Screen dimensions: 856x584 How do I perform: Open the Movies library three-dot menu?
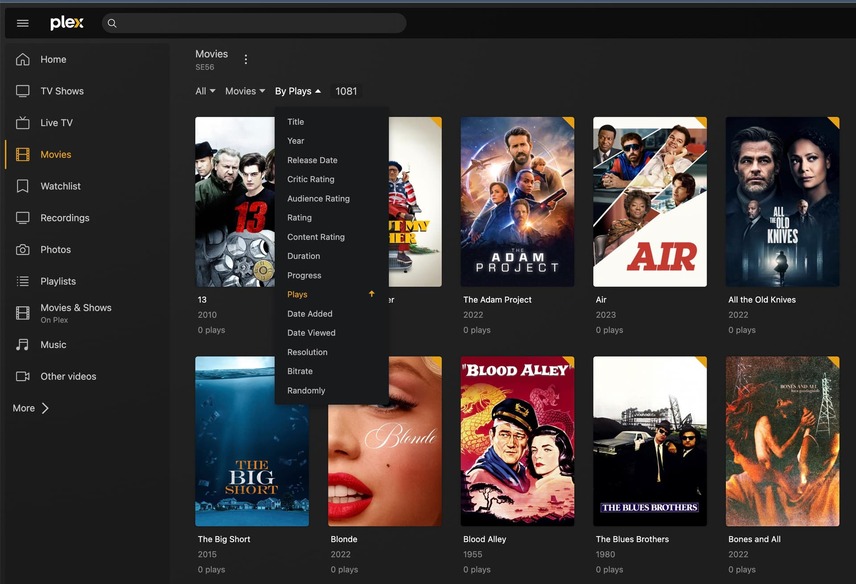pyautogui.click(x=246, y=59)
